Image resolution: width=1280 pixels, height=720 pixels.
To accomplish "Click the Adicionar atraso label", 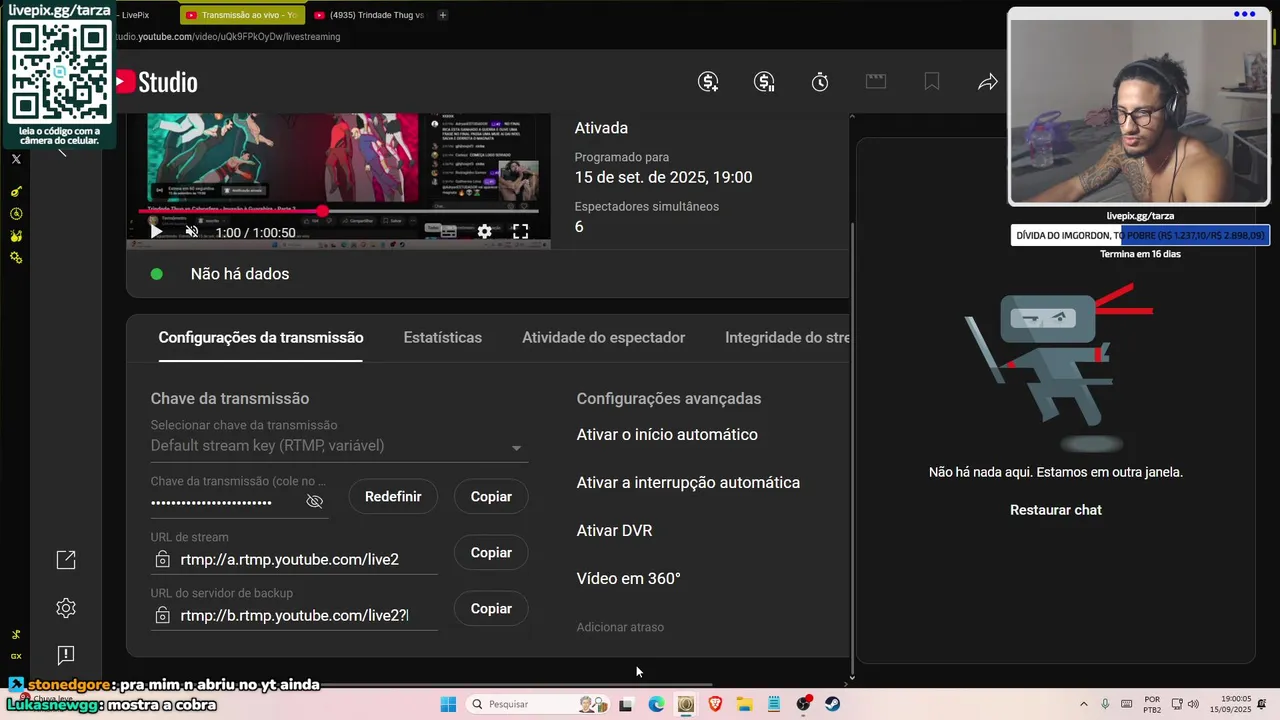I will click(x=620, y=627).
